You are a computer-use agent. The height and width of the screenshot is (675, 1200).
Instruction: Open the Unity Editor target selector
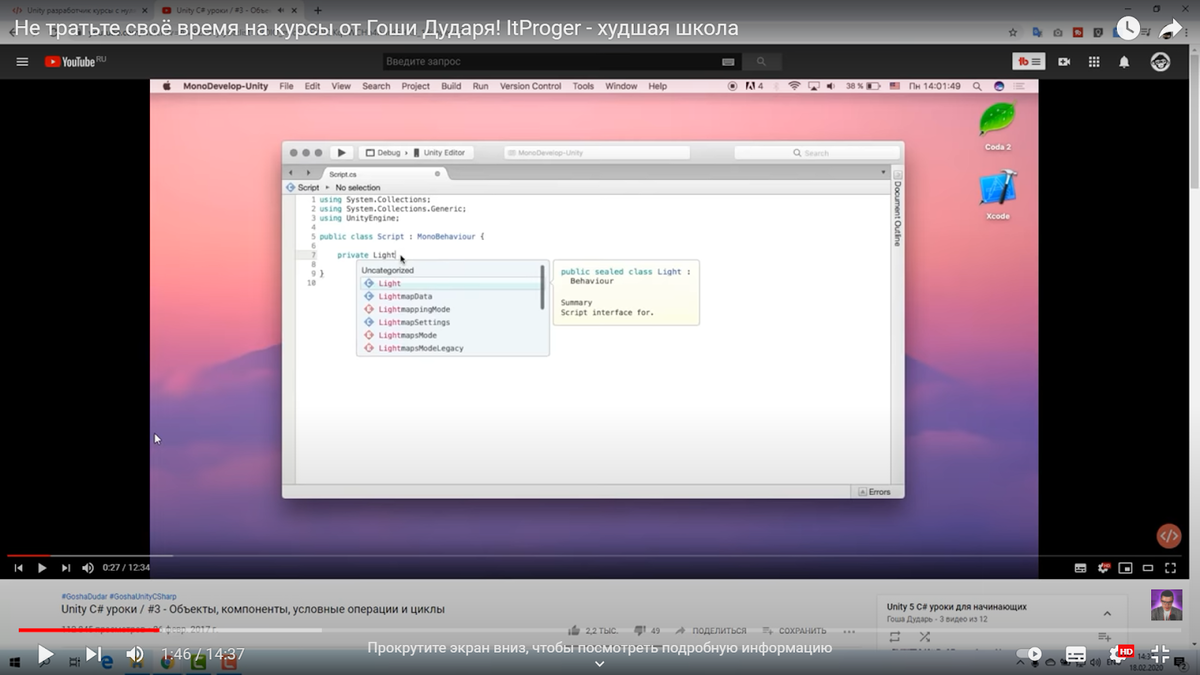(440, 153)
